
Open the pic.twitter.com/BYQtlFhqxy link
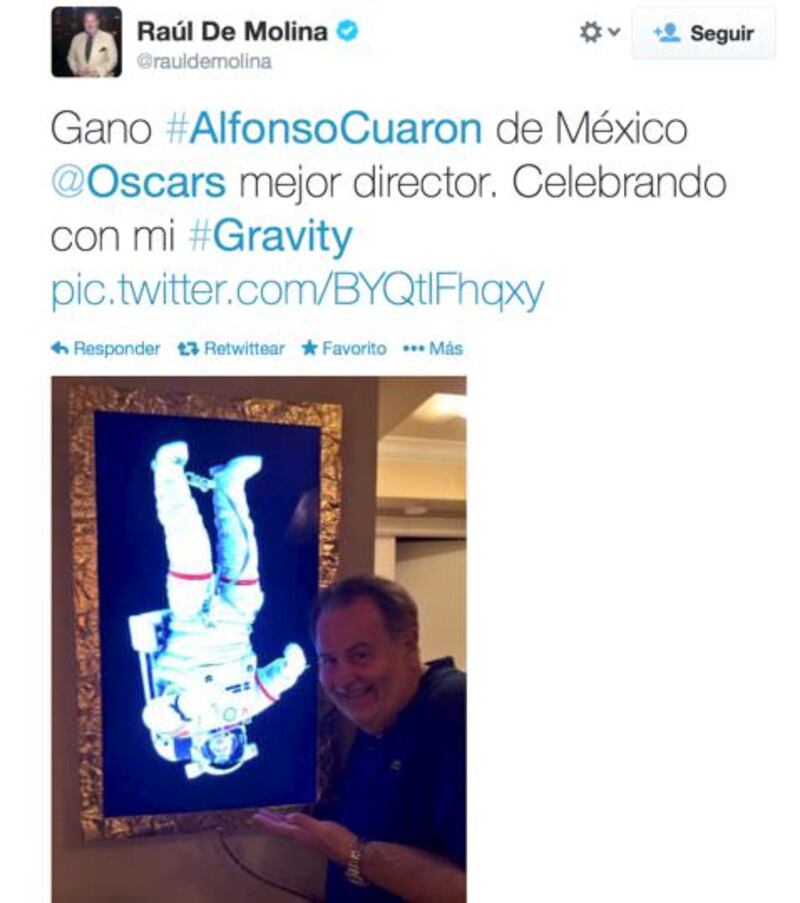[x=297, y=290]
